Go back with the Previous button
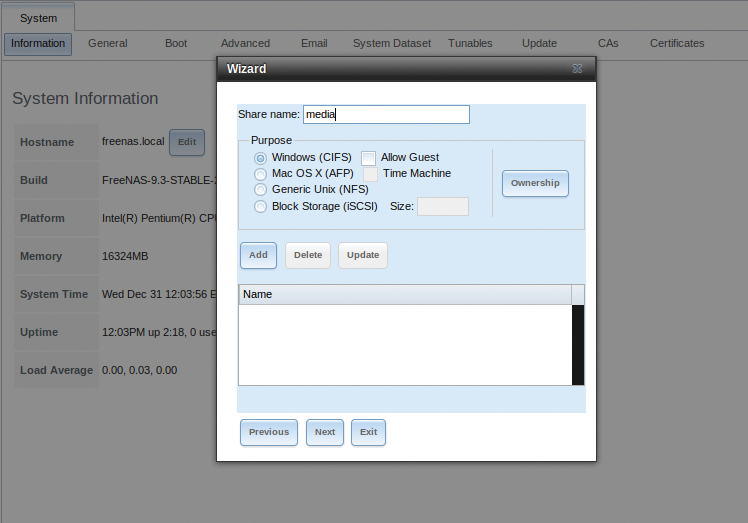The image size is (748, 523). pos(269,432)
